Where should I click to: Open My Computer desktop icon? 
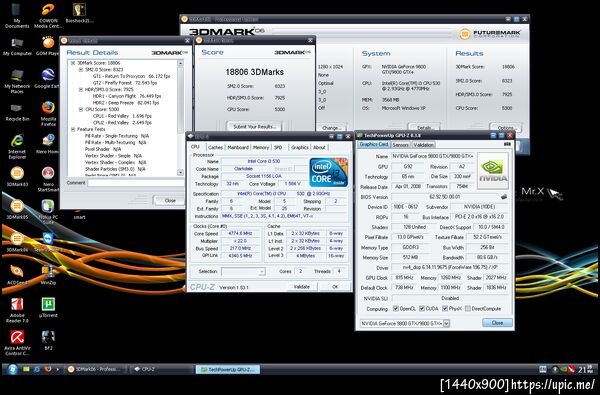17,47
